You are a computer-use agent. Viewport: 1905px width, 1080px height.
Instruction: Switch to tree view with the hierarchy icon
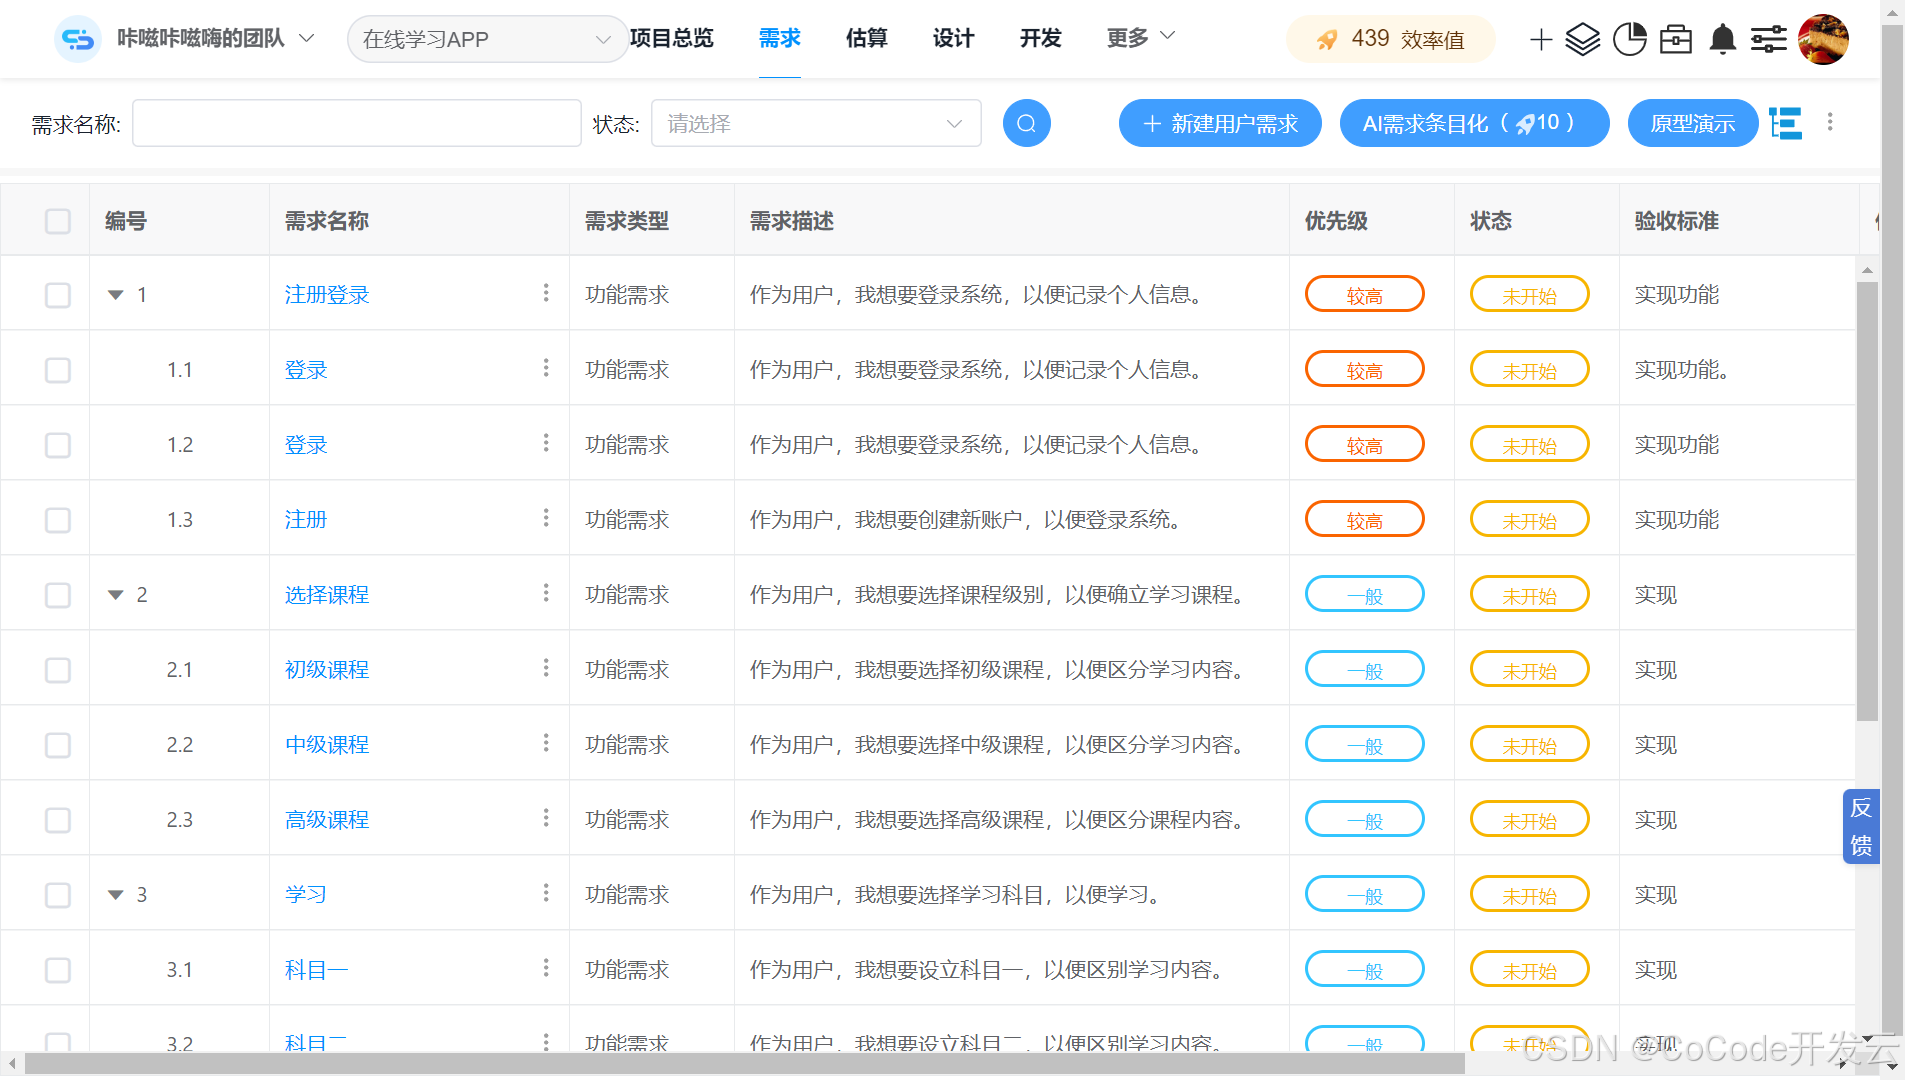click(1787, 123)
